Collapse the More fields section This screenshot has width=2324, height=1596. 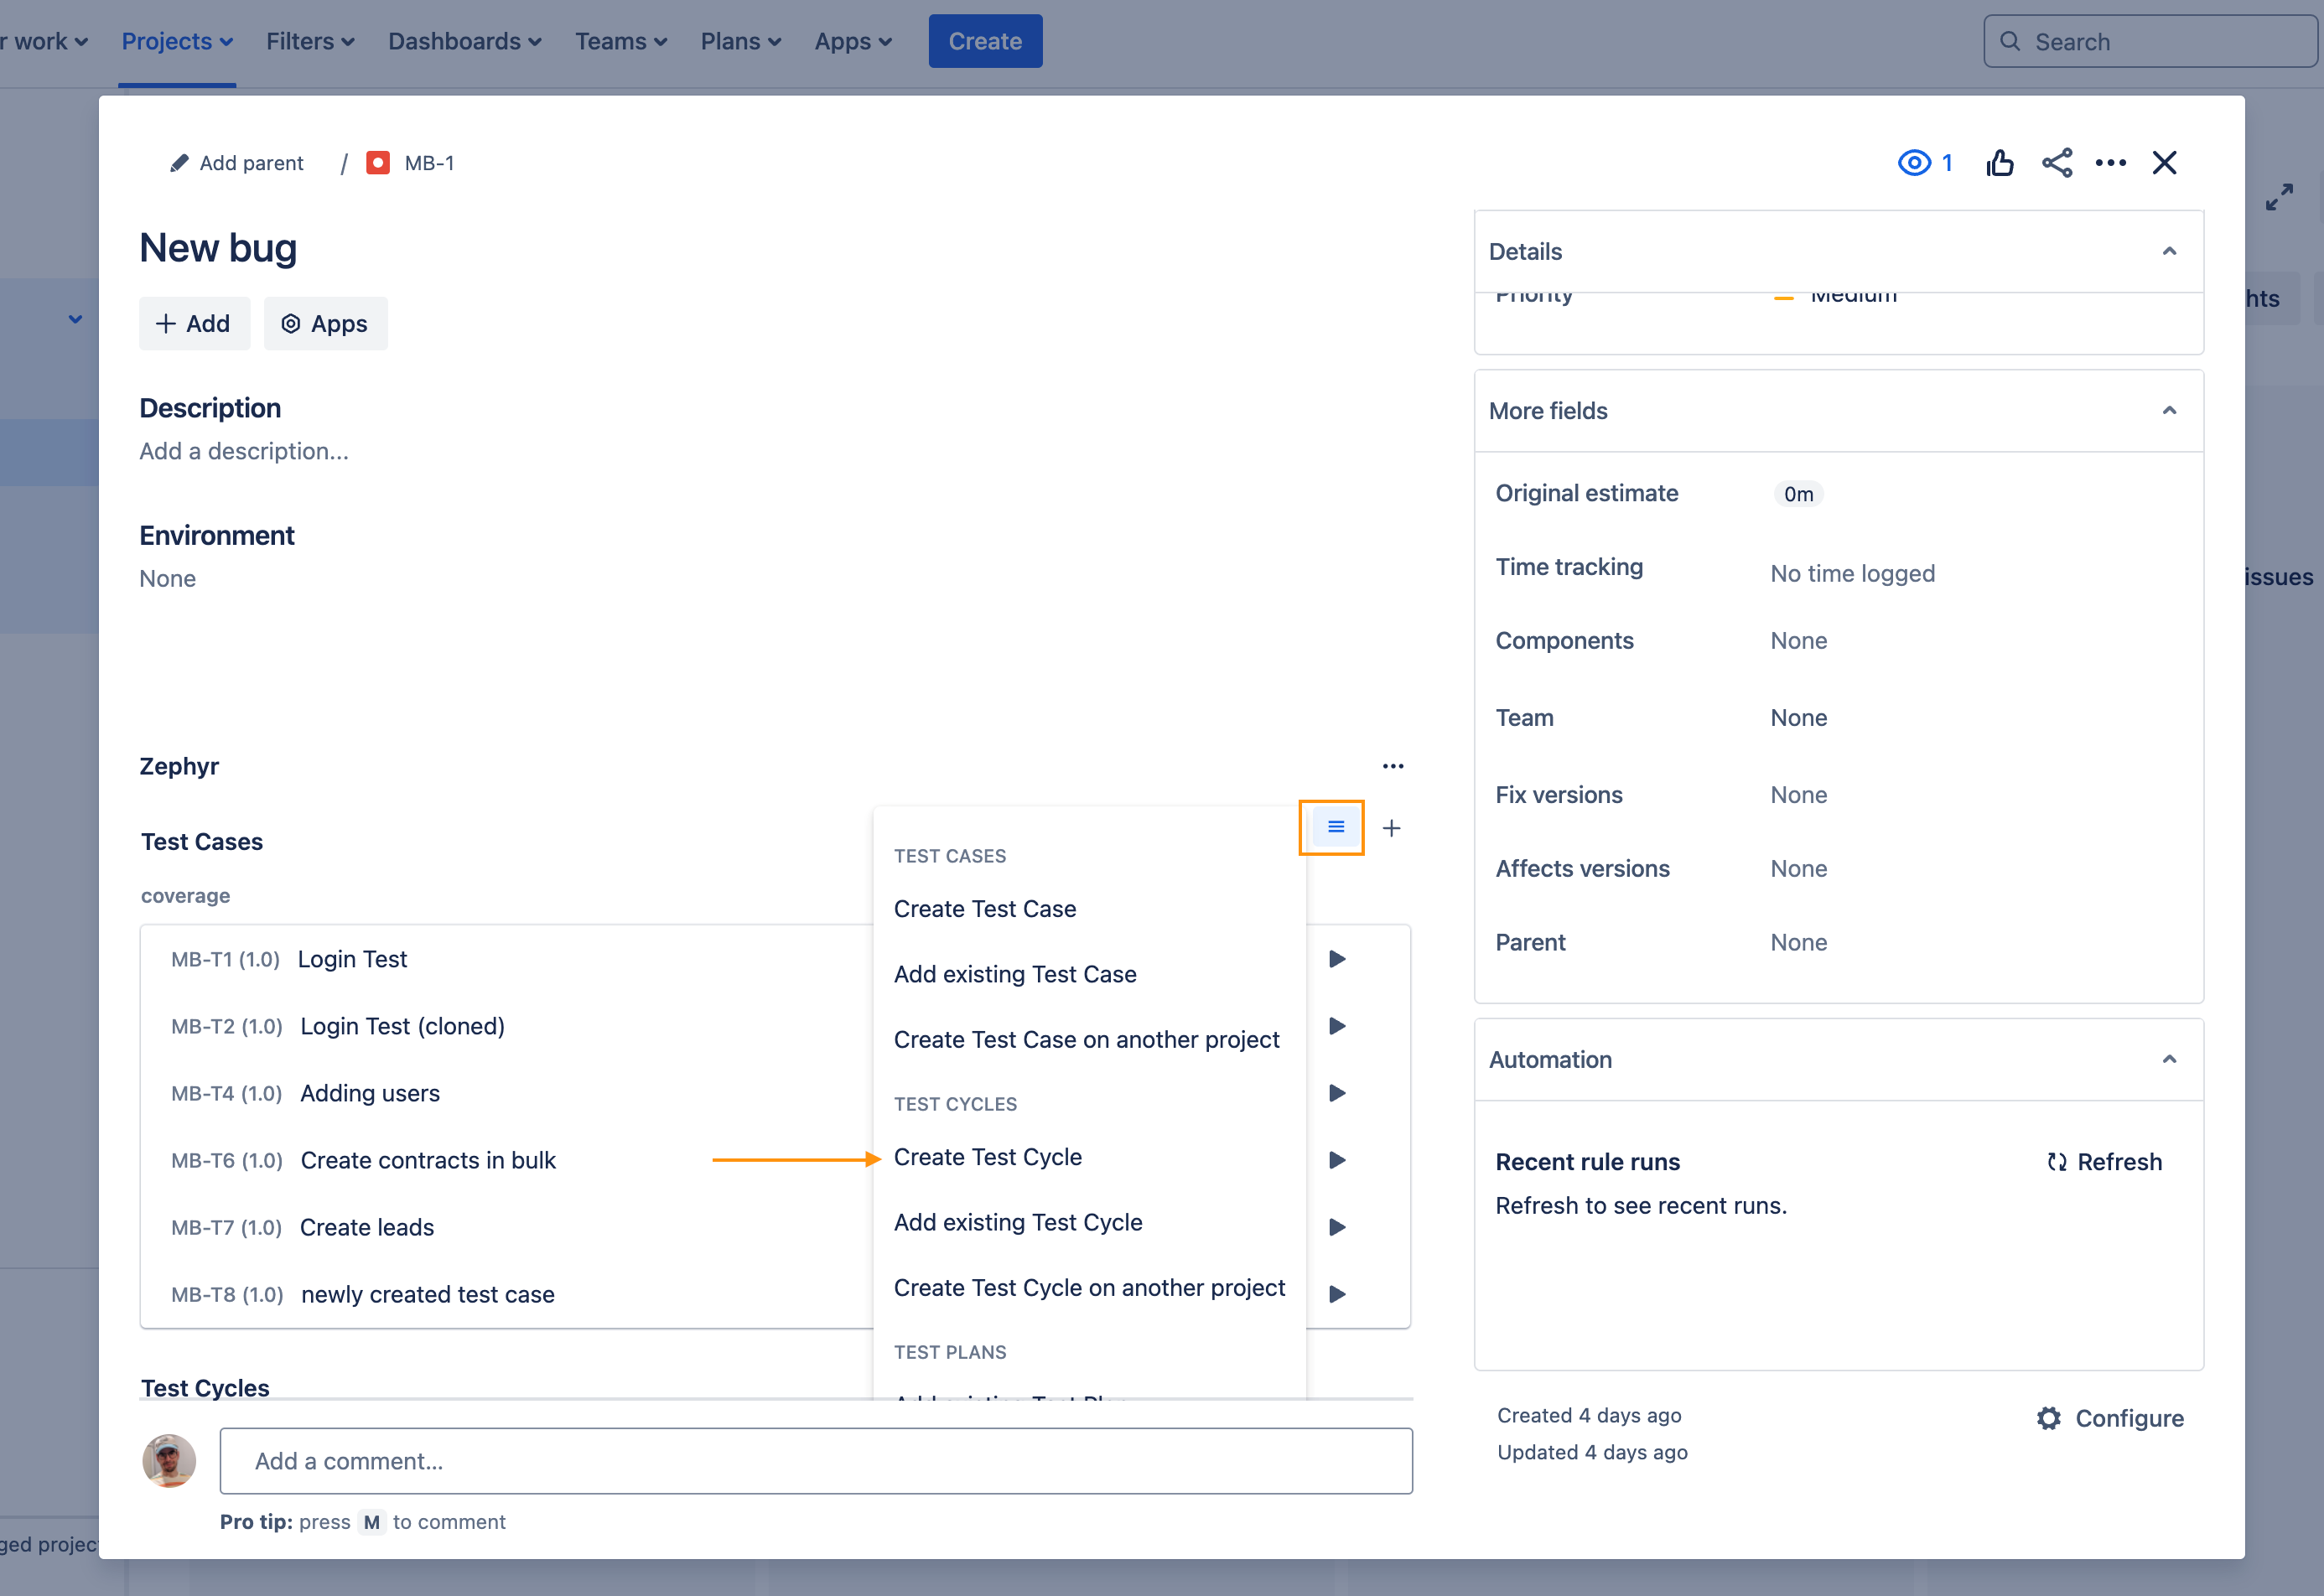coord(2168,411)
